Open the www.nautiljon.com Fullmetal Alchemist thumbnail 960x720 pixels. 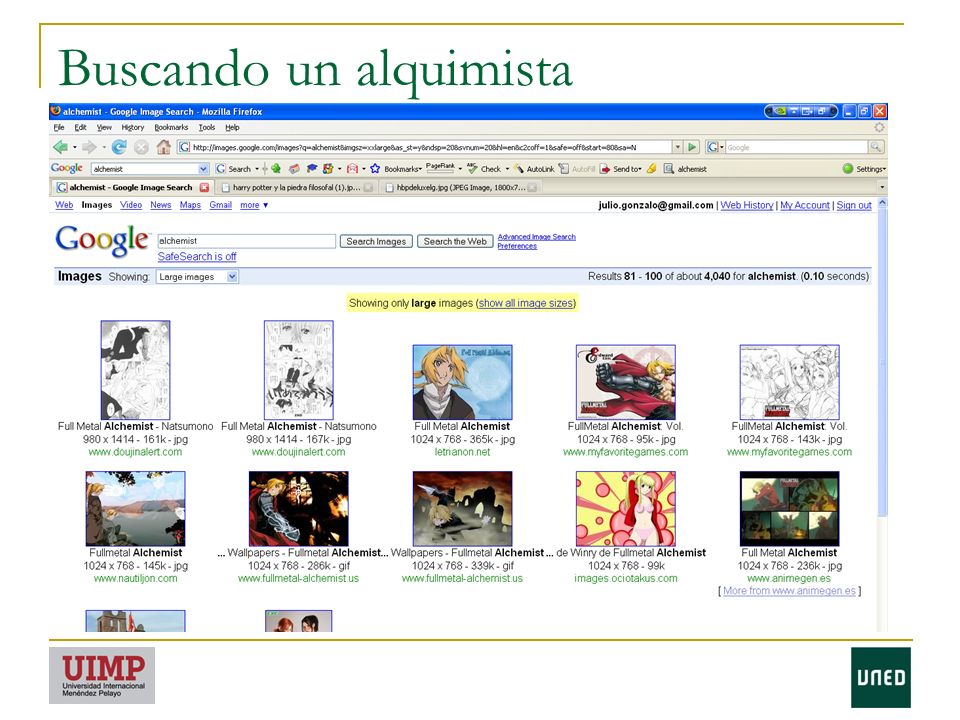tap(135, 508)
